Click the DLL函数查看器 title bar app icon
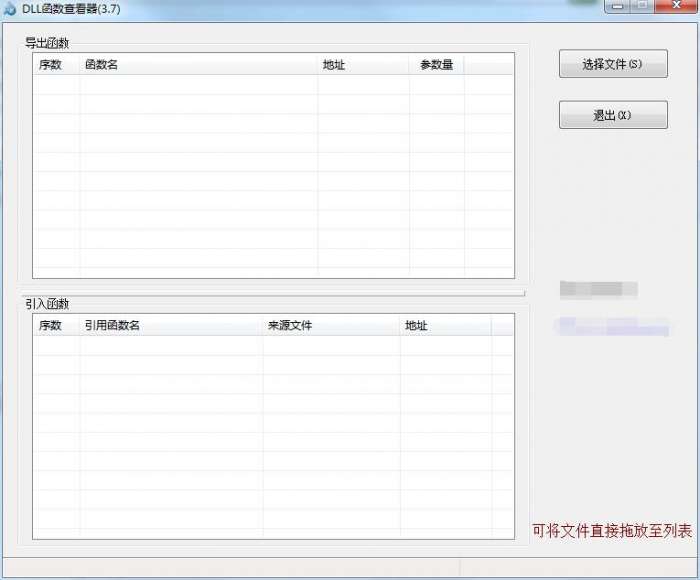700x580 pixels. pos(9,9)
